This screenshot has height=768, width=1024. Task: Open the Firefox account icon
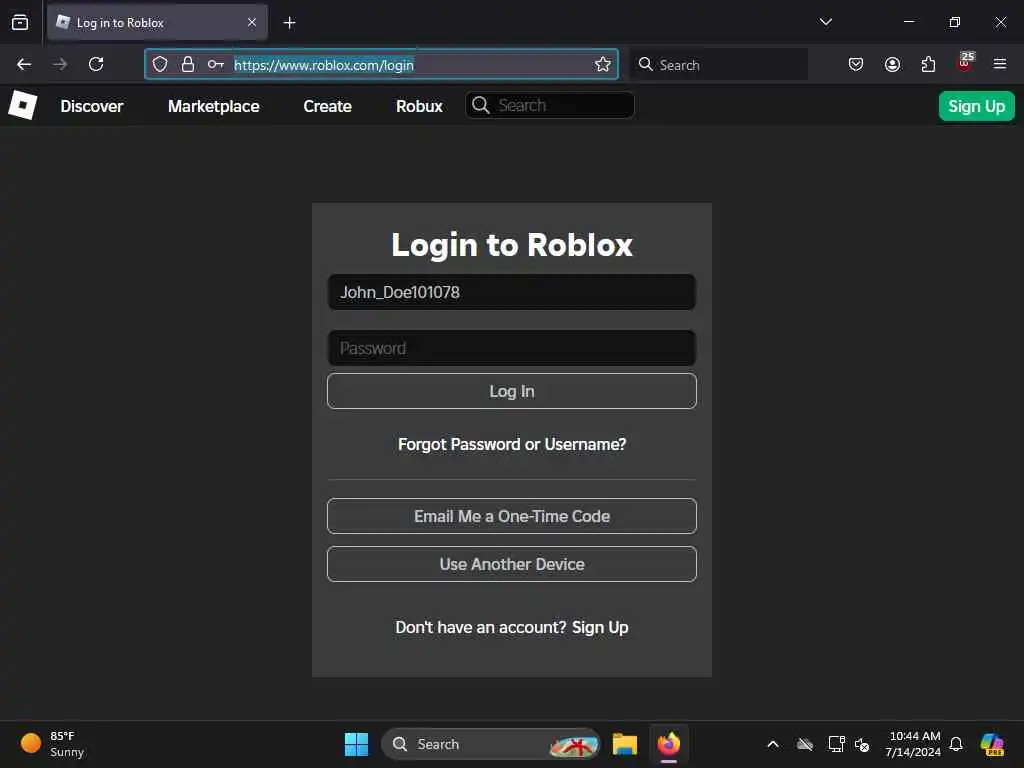pyautogui.click(x=892, y=64)
